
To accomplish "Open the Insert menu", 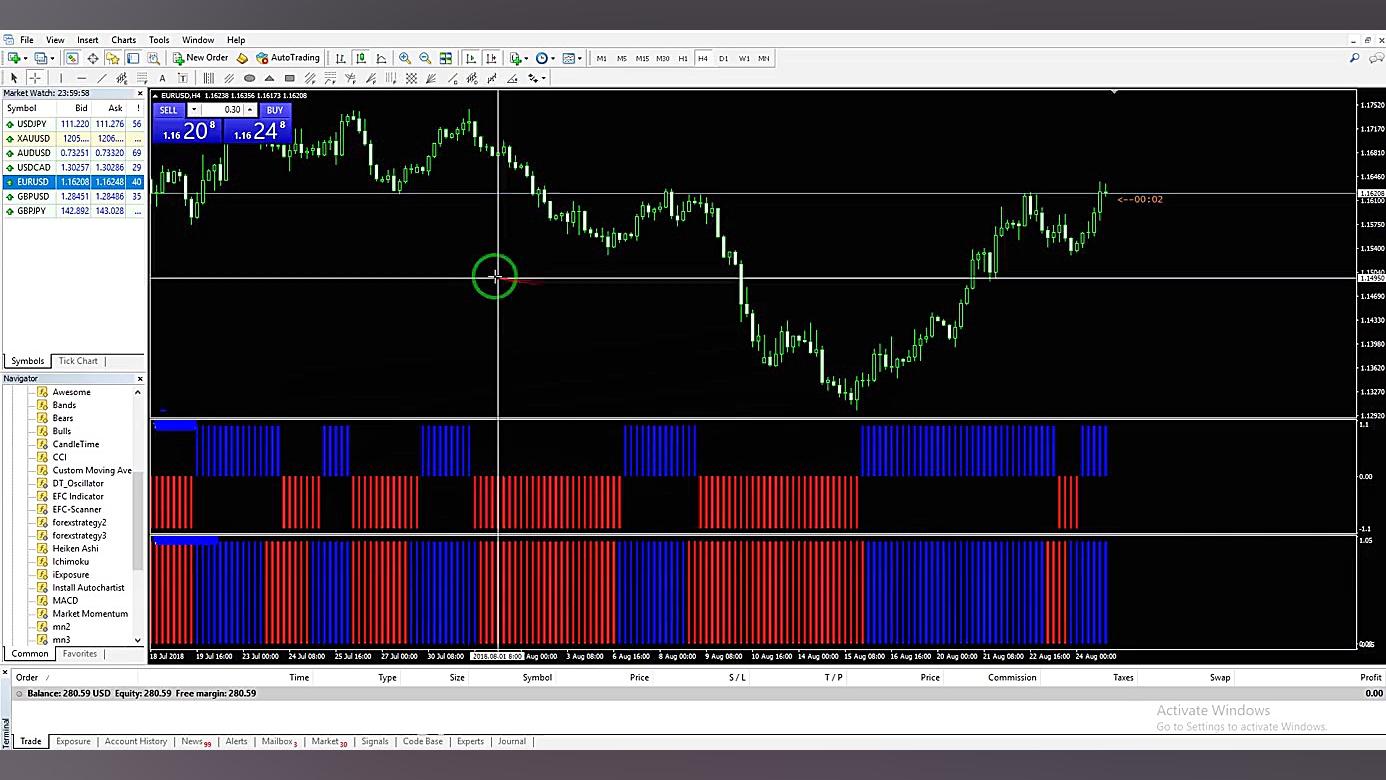I will coord(88,40).
